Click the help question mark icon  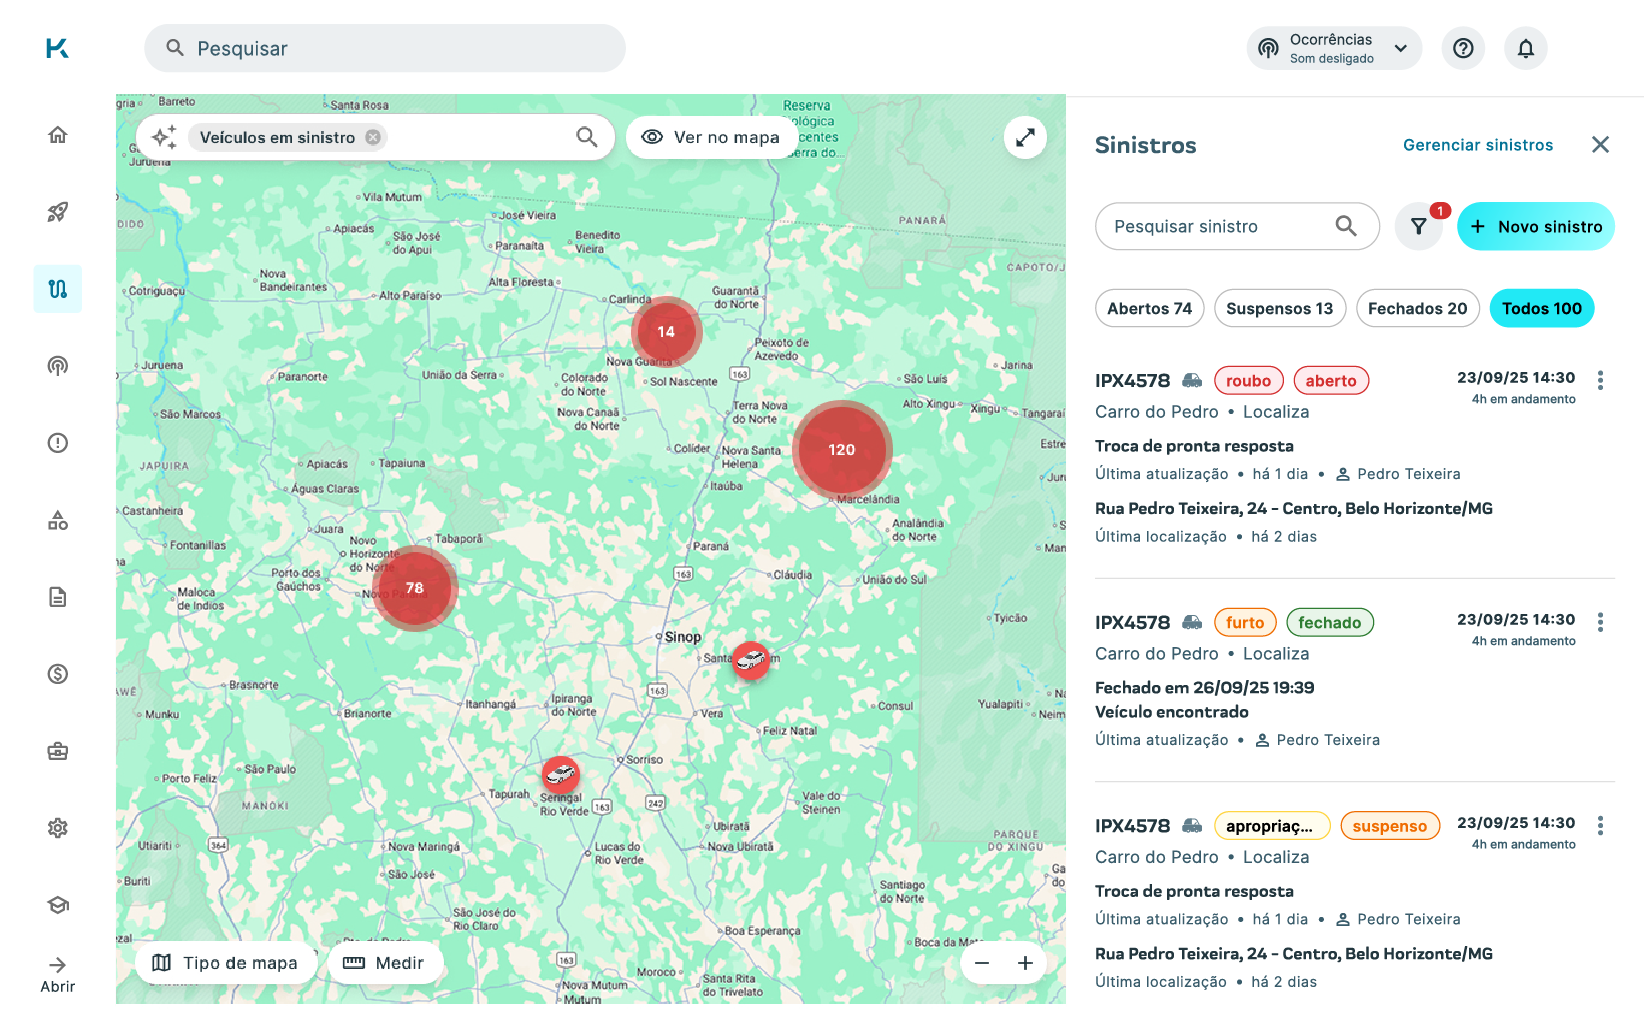1463,48
